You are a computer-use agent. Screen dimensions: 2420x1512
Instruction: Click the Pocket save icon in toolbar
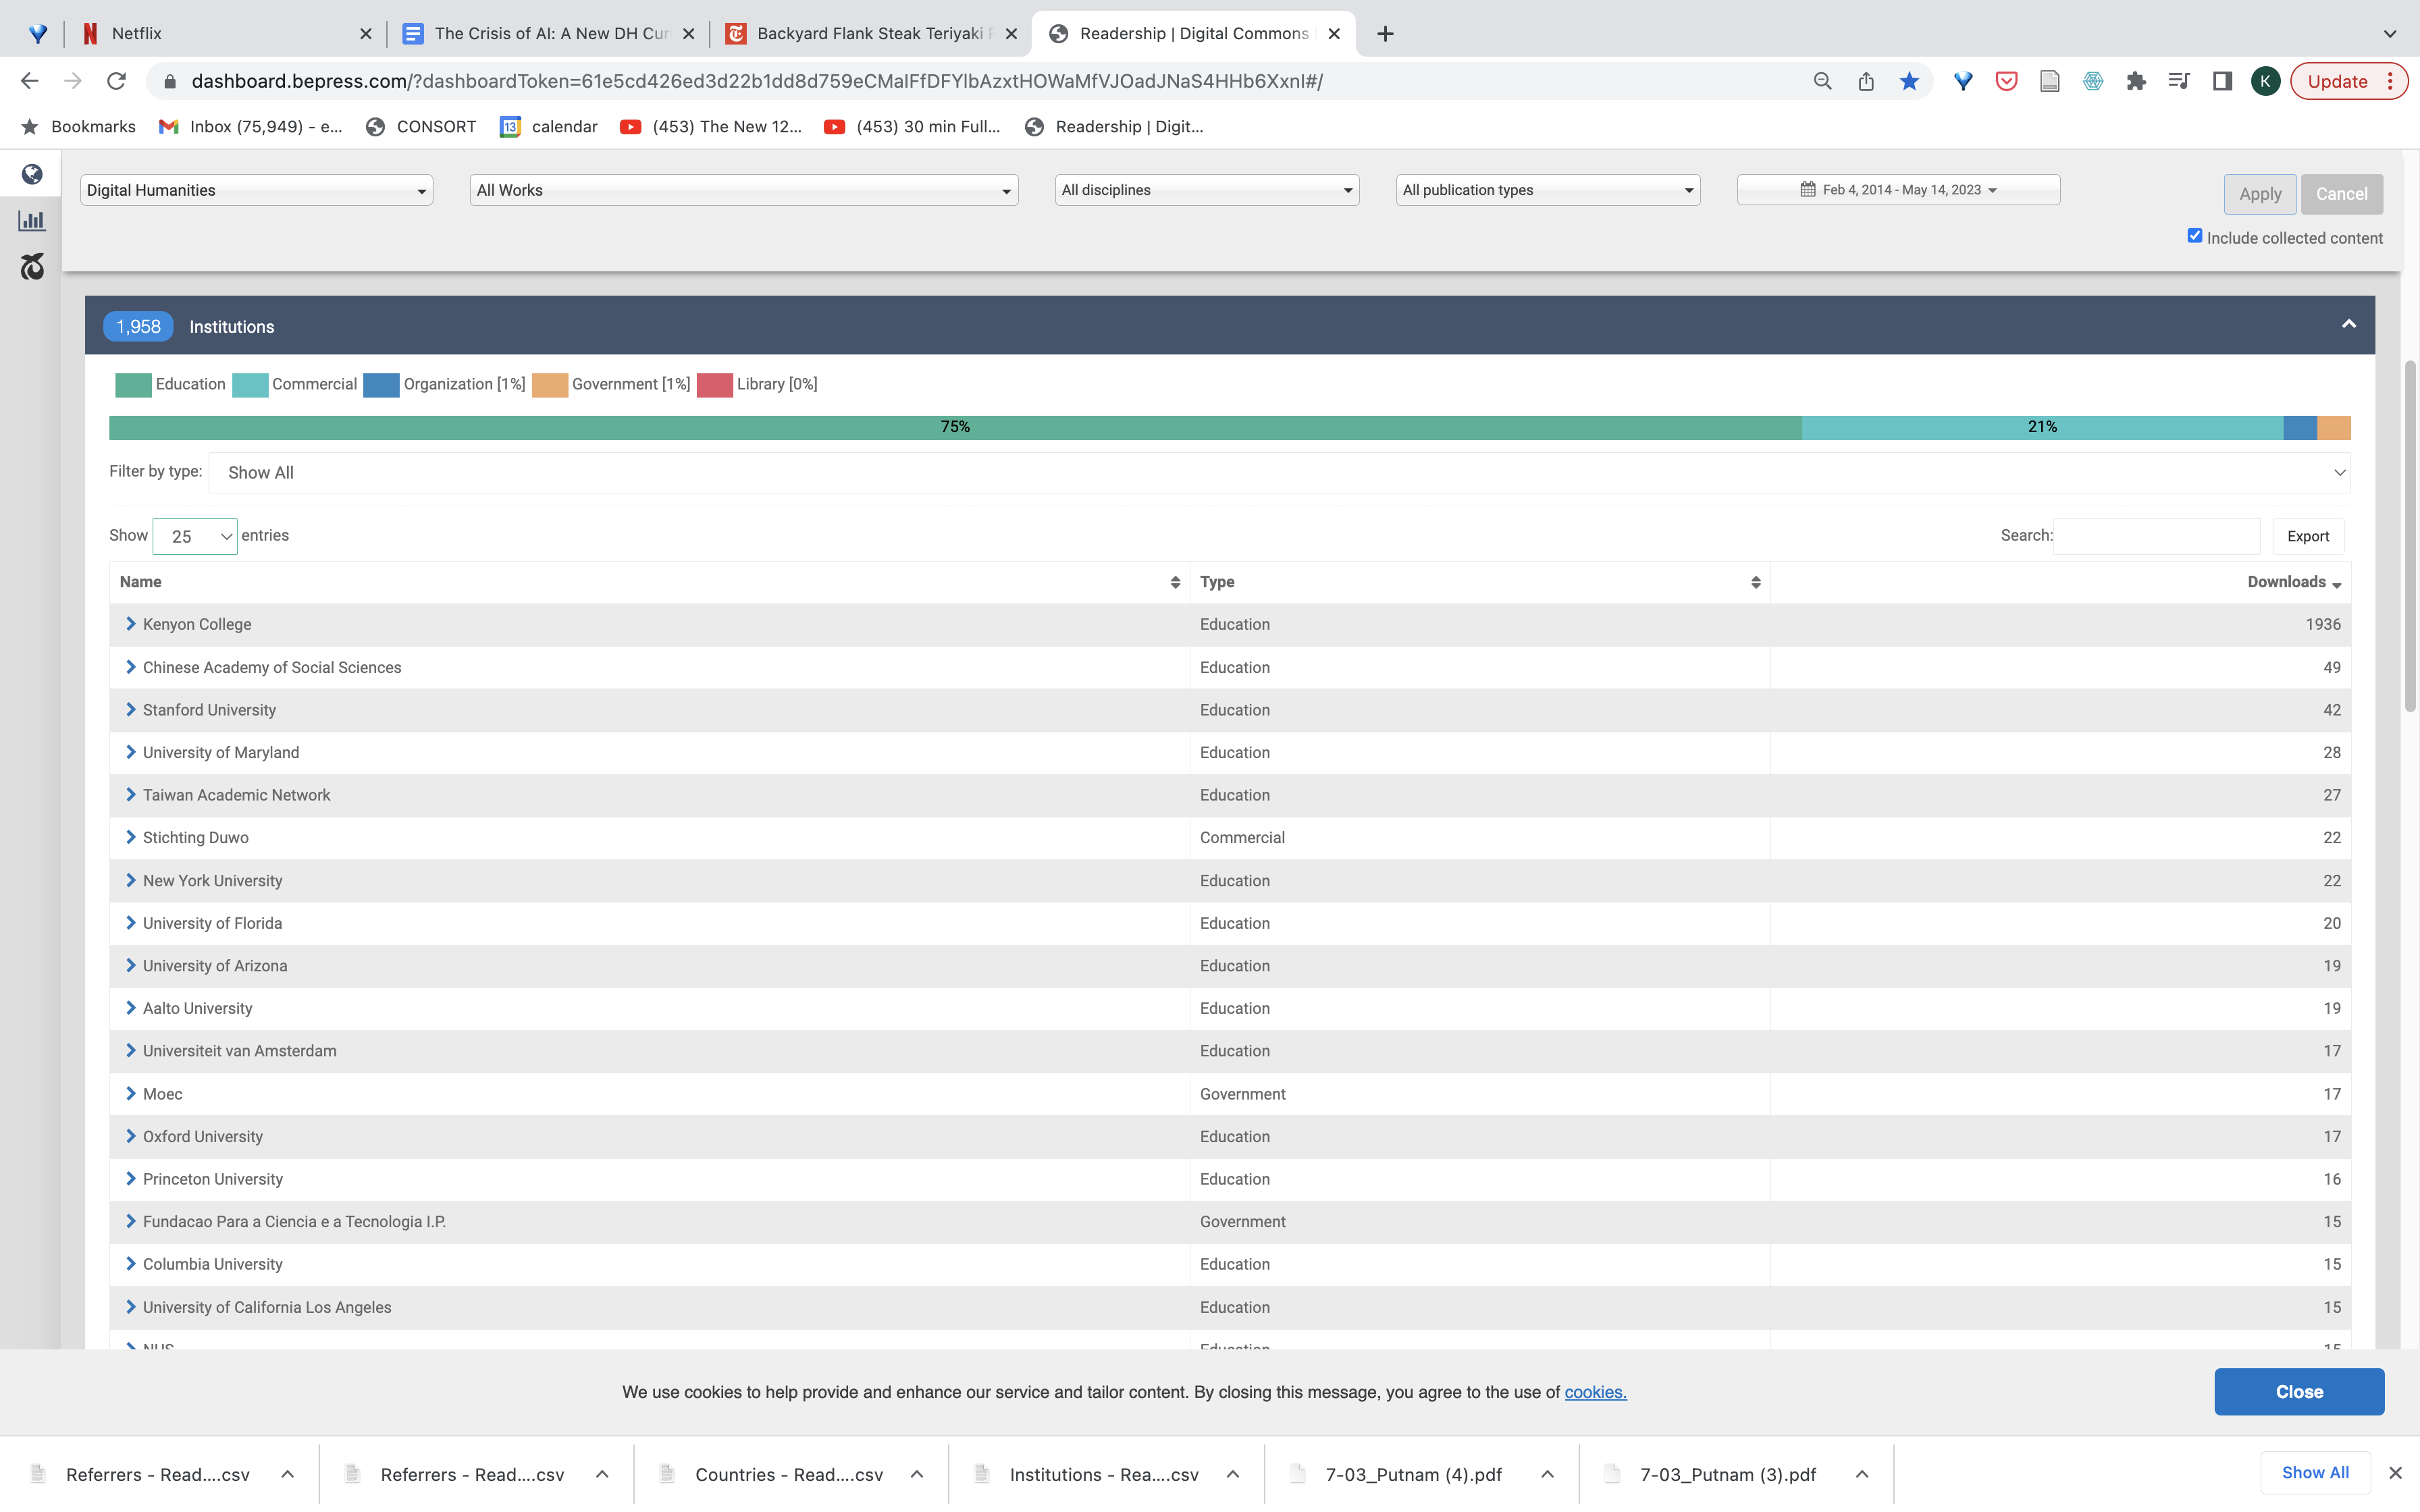point(2006,81)
